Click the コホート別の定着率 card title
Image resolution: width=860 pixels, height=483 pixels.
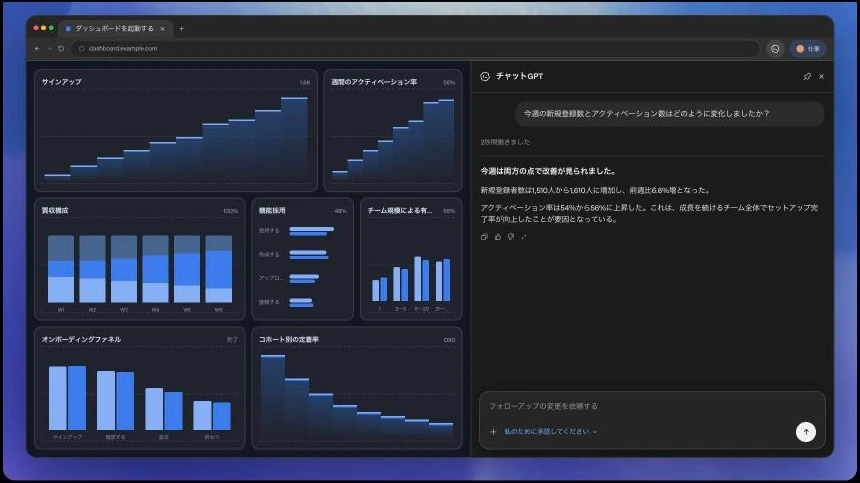point(288,339)
